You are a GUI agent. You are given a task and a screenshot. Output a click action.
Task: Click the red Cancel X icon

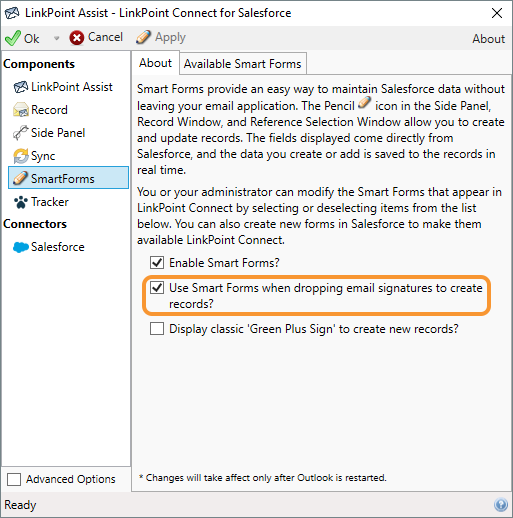pos(76,38)
